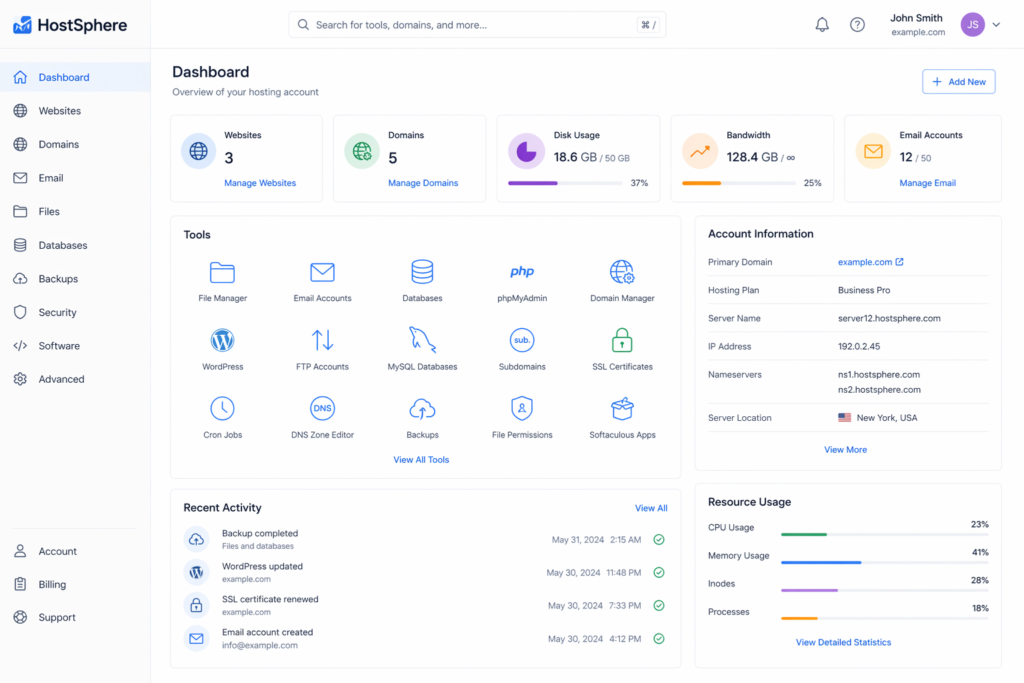Open Files in the sidebar
The image size is (1024, 683).
75,212
